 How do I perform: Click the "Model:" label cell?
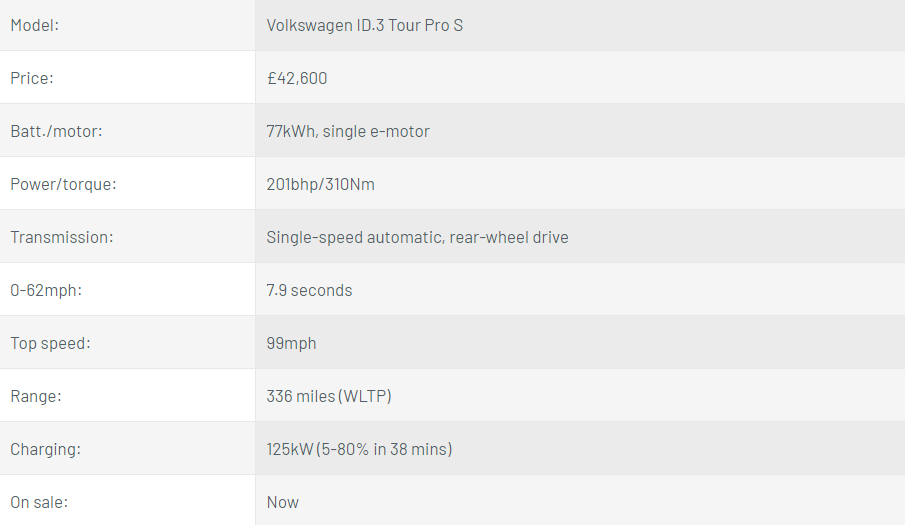pos(35,25)
